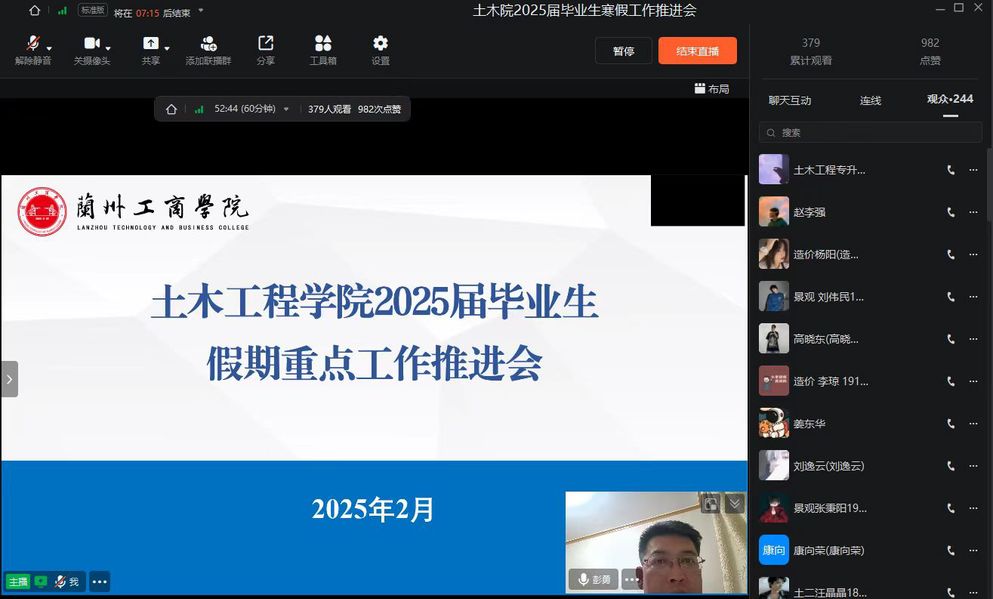Click the audience 搜索 search field

click(870, 132)
